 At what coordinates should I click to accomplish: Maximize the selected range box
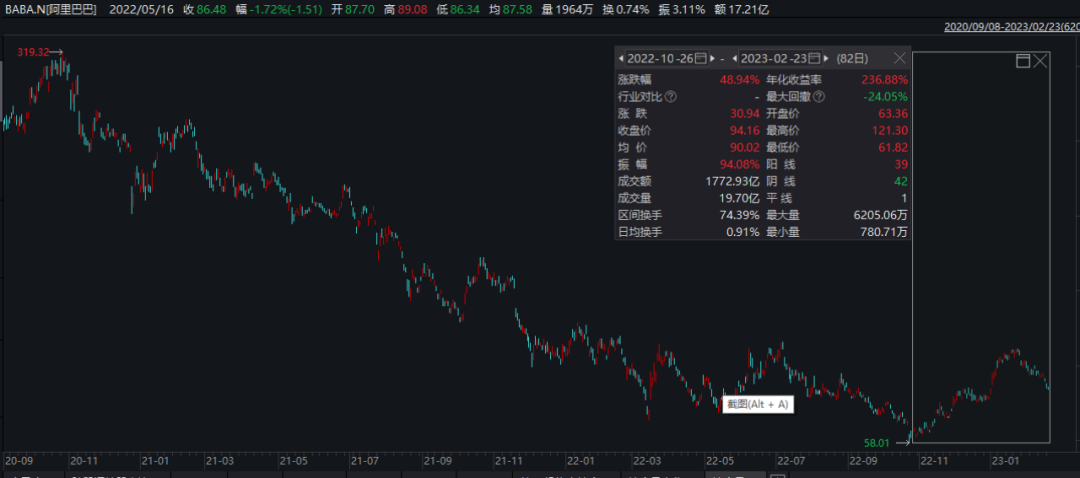(x=1022, y=61)
